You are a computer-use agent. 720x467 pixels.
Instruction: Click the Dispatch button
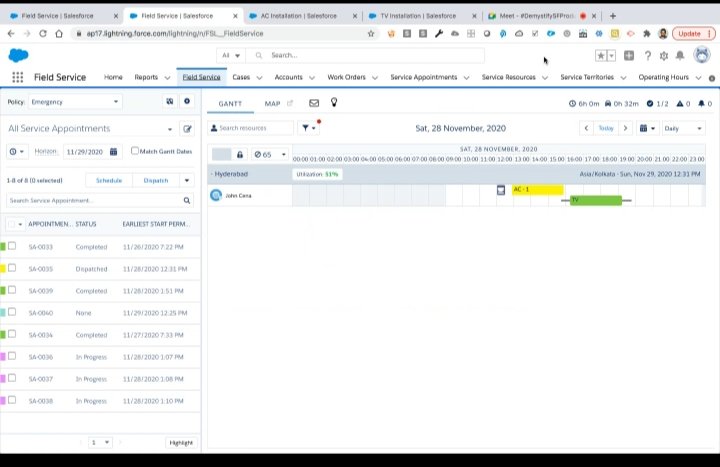coord(156,180)
